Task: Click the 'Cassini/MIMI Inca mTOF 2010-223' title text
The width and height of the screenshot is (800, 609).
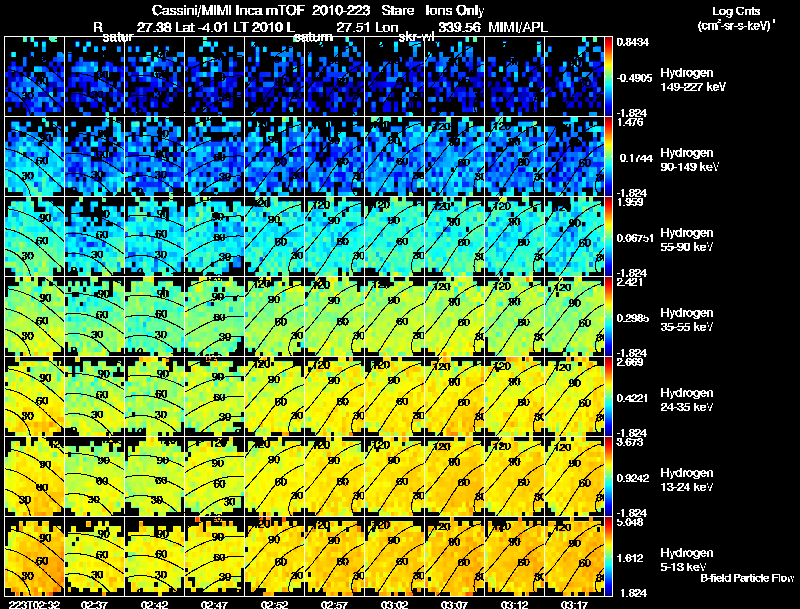Action: (261, 11)
